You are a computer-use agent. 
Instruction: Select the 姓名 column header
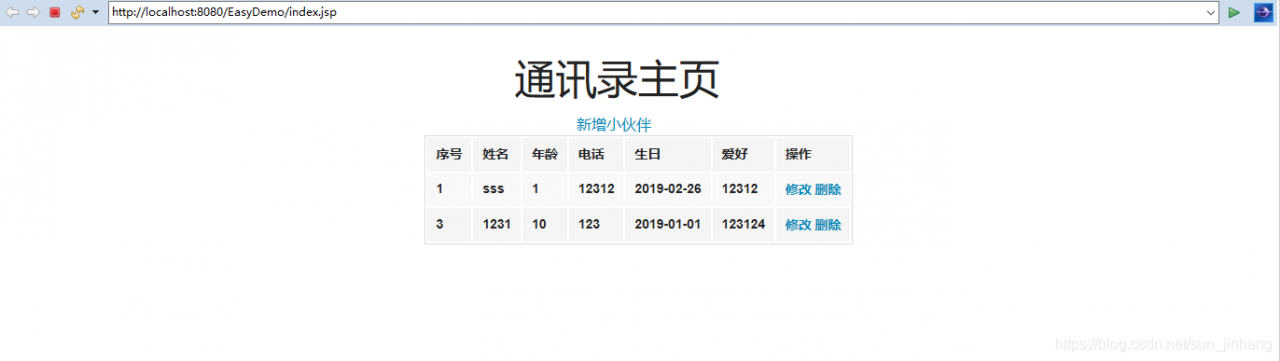point(496,154)
